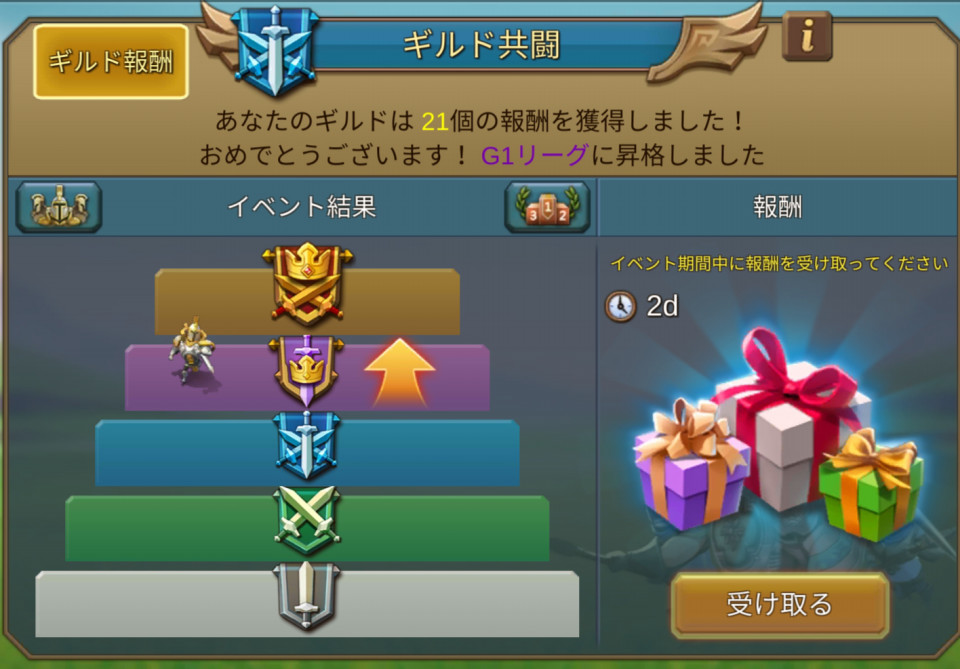Select the knight helmets guild icon
960x669 pixels.
(59, 207)
